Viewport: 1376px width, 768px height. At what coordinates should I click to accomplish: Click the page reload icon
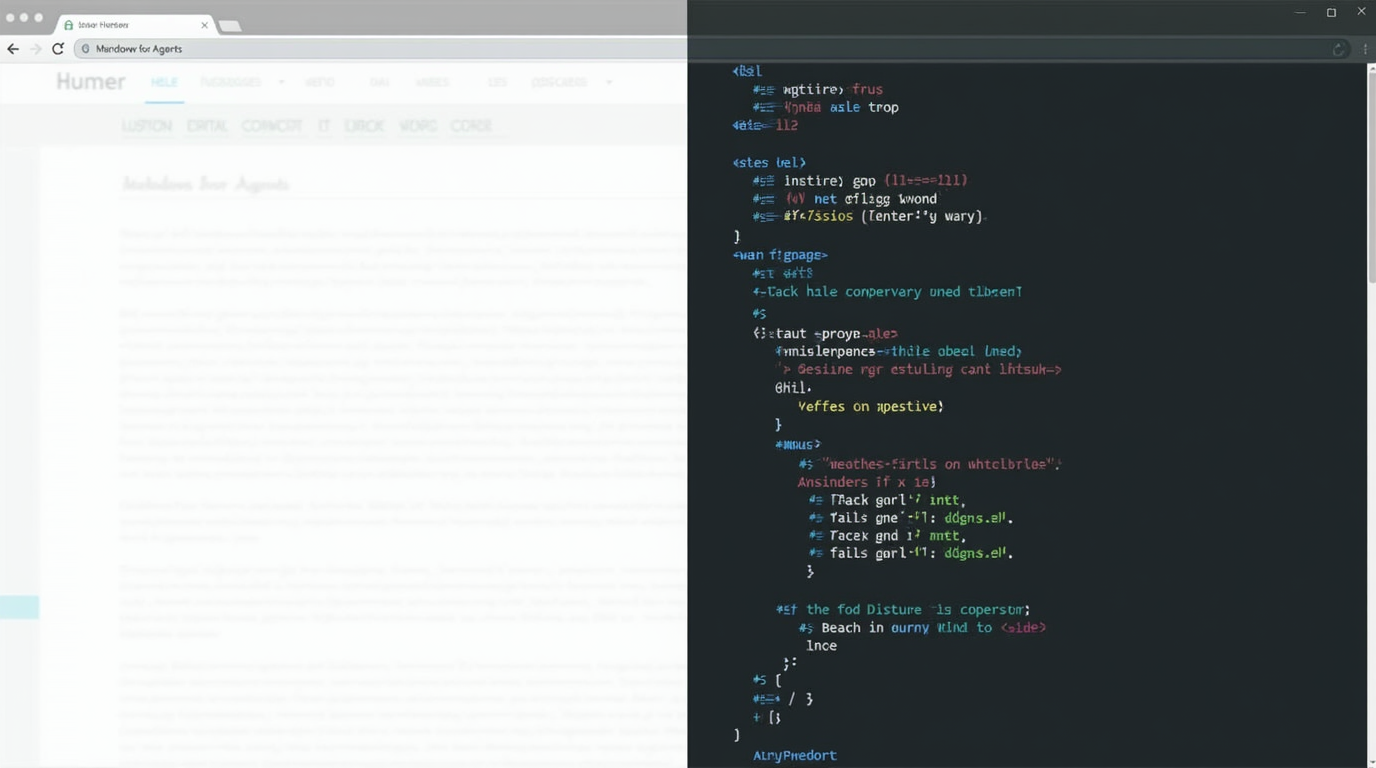[58, 48]
